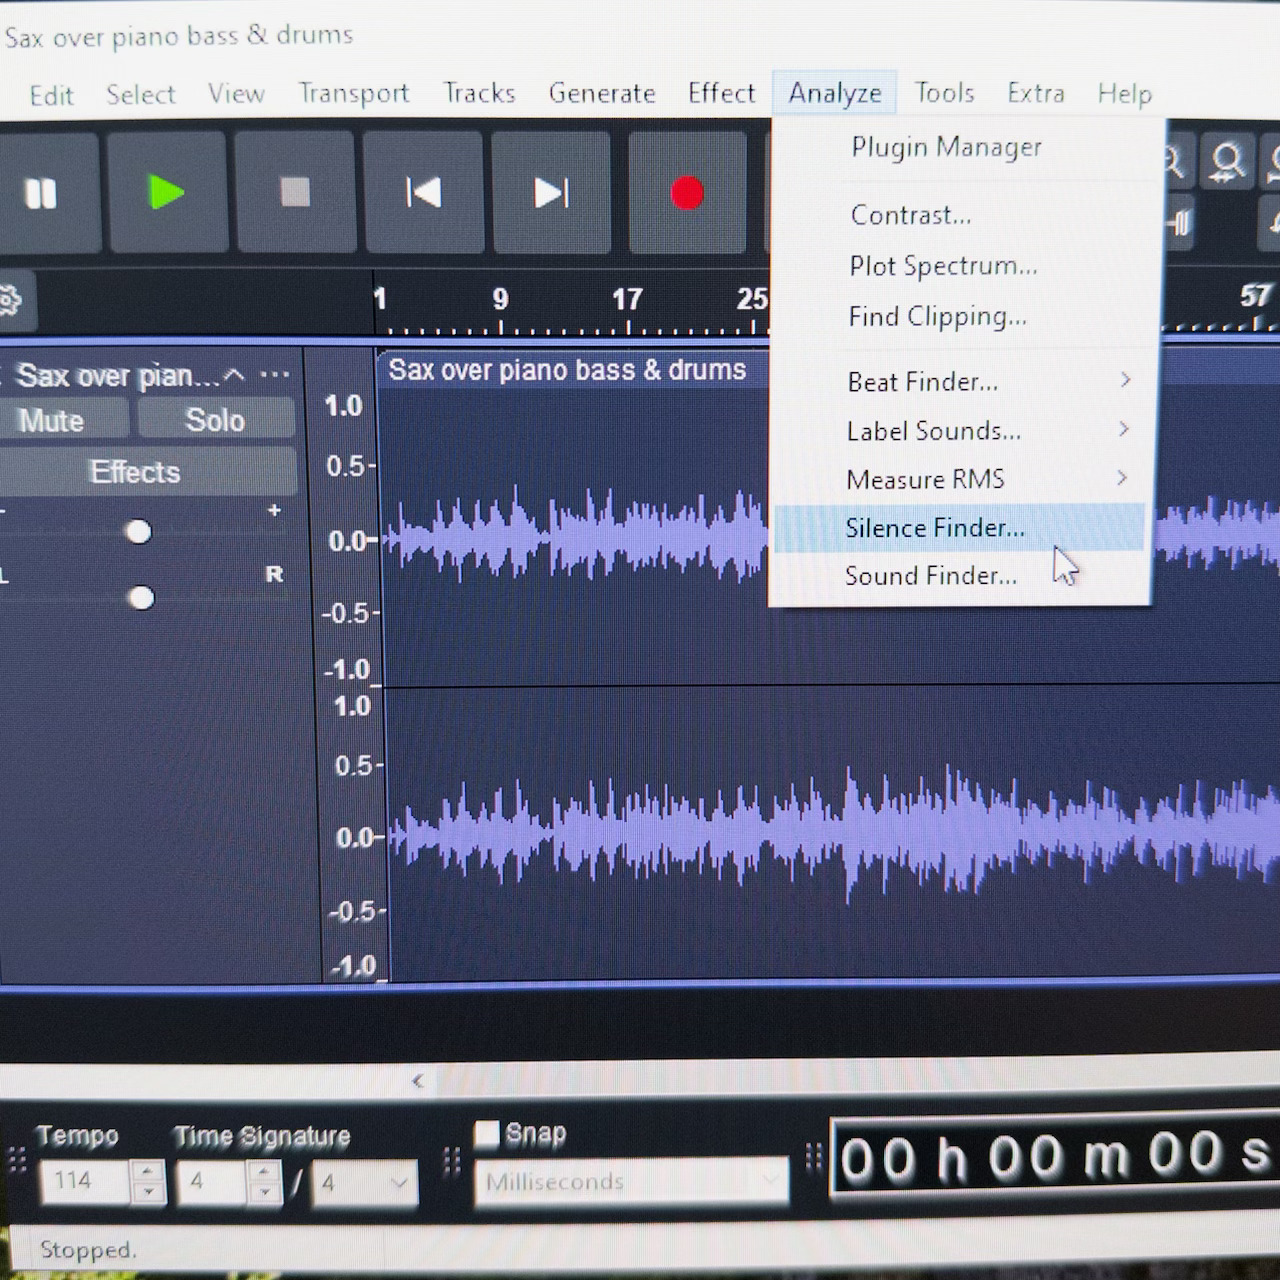Click the Tempo toolbar drag grip handle

point(16,1160)
